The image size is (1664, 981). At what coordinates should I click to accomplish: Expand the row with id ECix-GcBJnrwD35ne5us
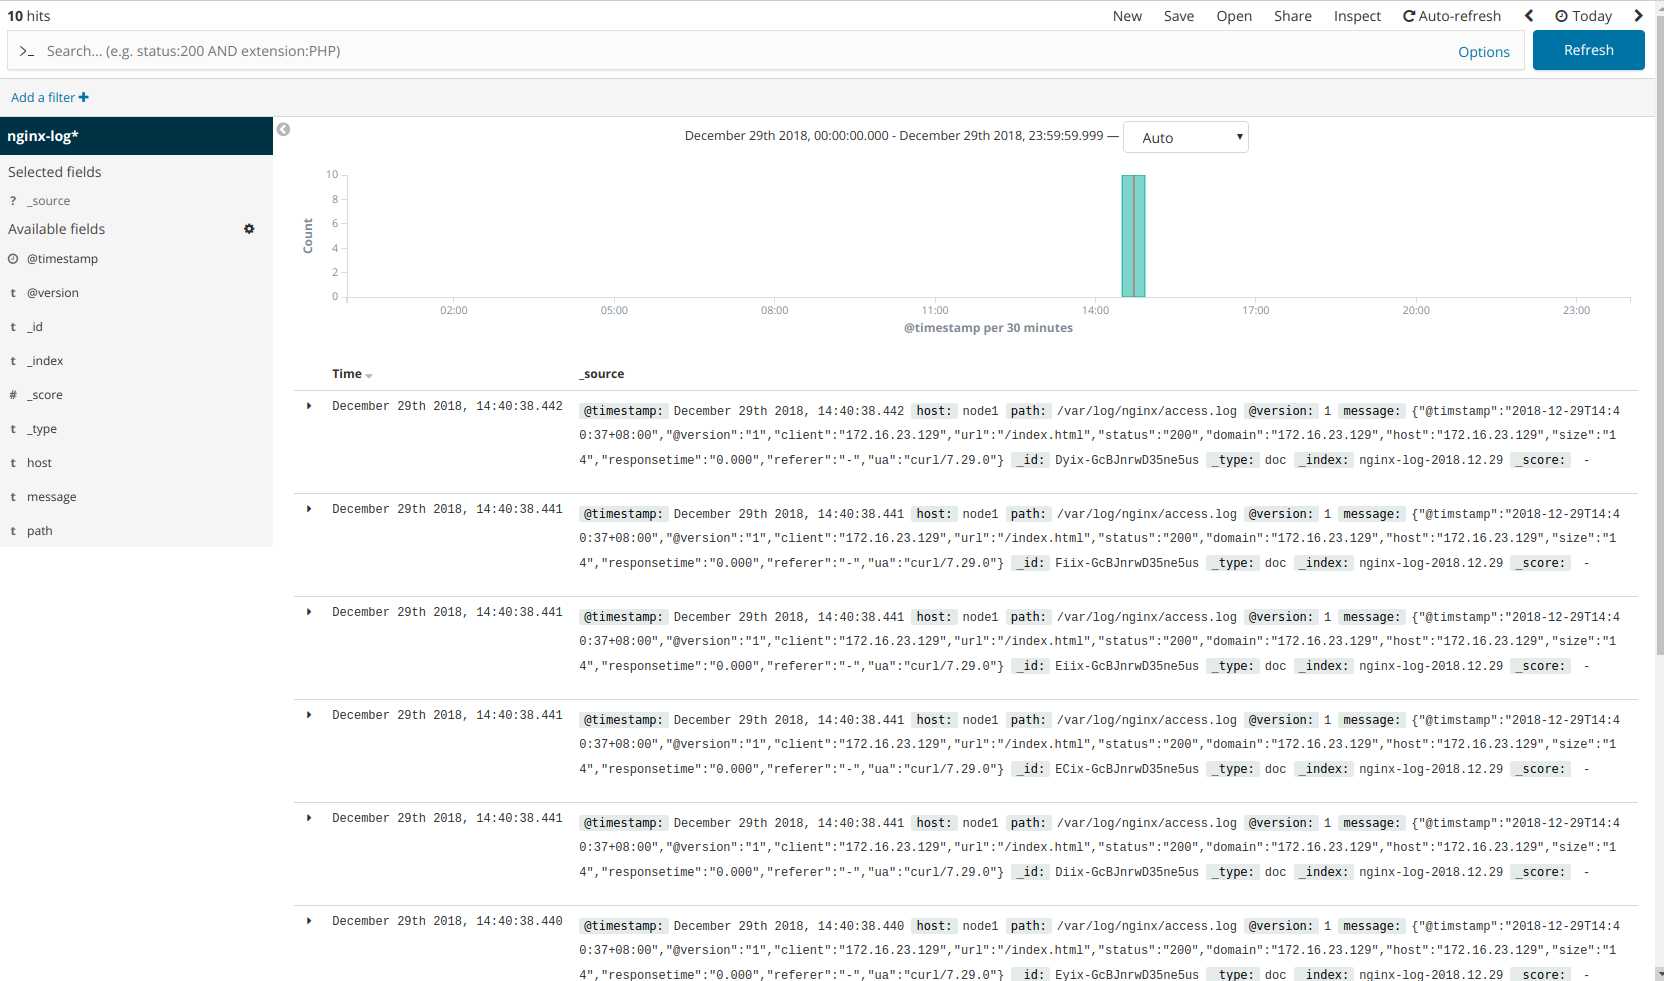point(309,715)
